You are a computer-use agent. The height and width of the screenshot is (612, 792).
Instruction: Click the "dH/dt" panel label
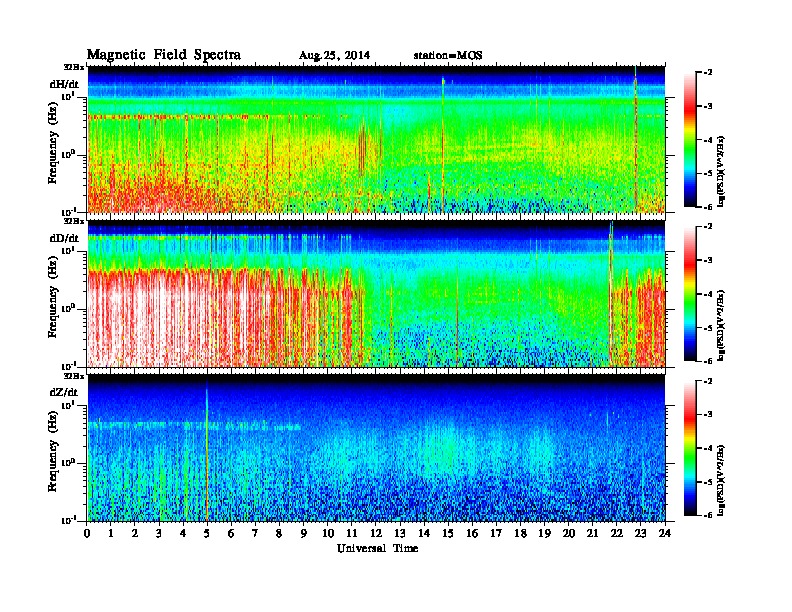click(64, 84)
